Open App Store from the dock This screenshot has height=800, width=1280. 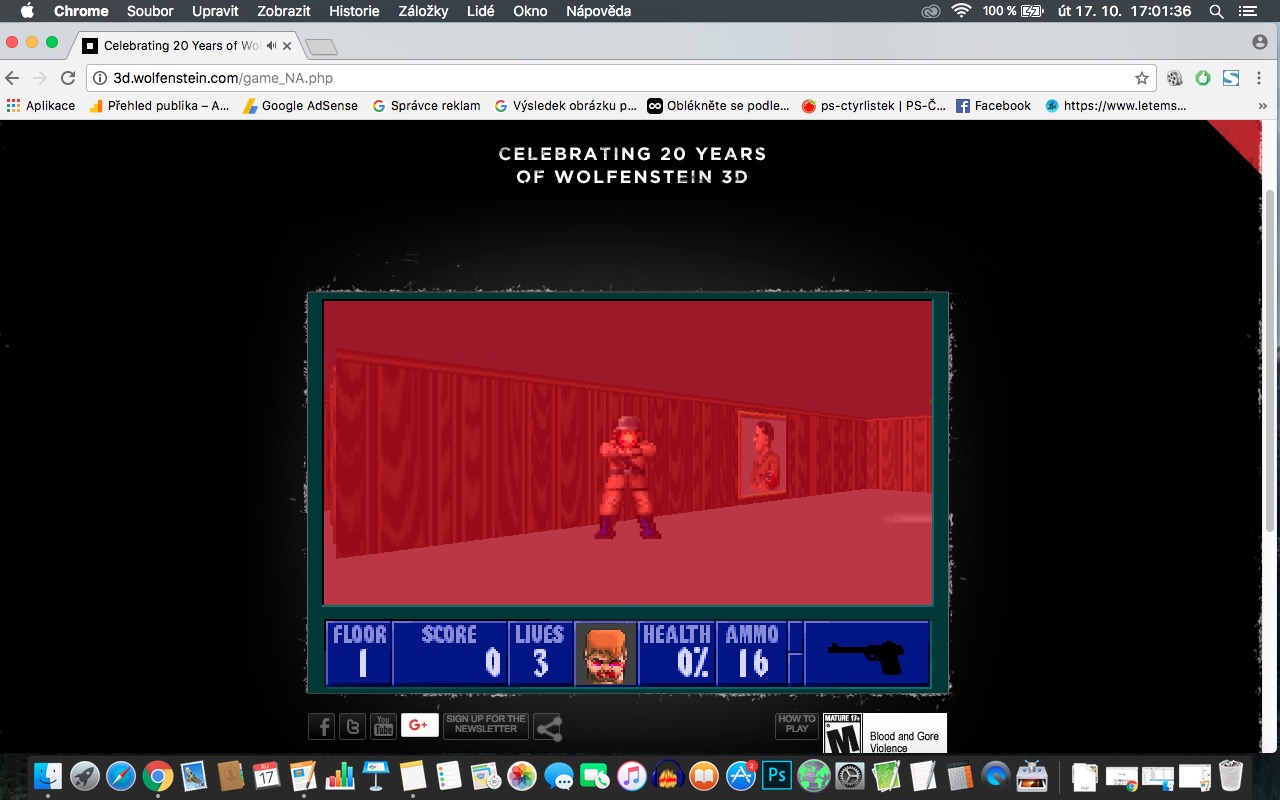click(740, 776)
